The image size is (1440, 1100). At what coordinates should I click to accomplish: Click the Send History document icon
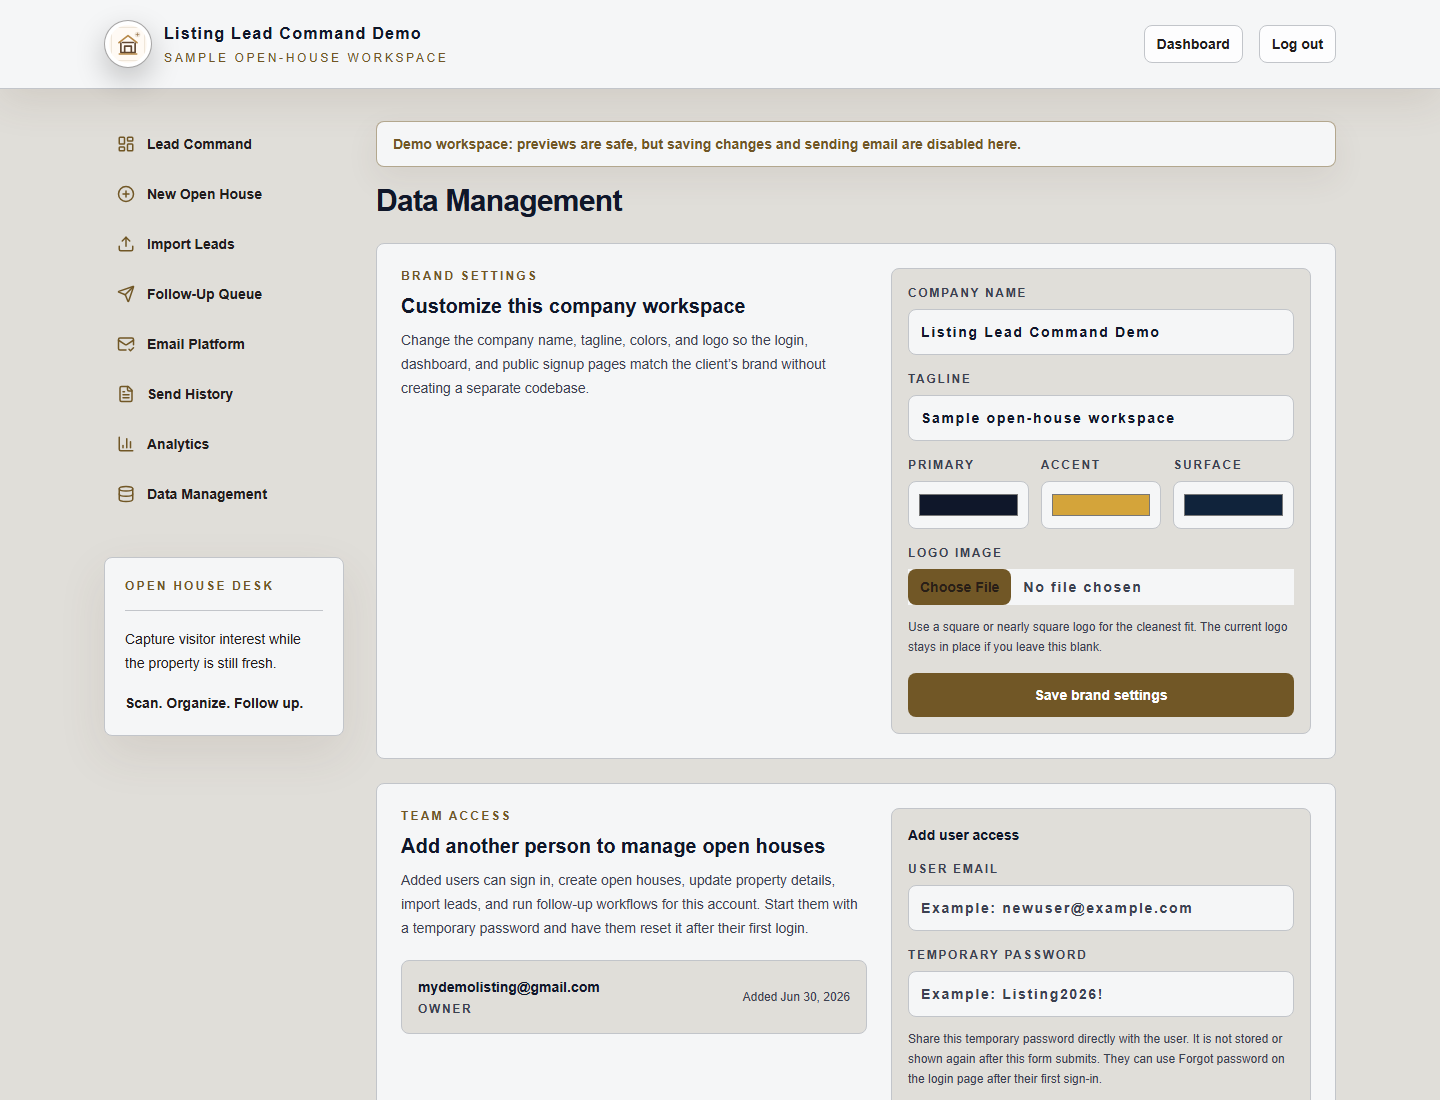point(126,394)
